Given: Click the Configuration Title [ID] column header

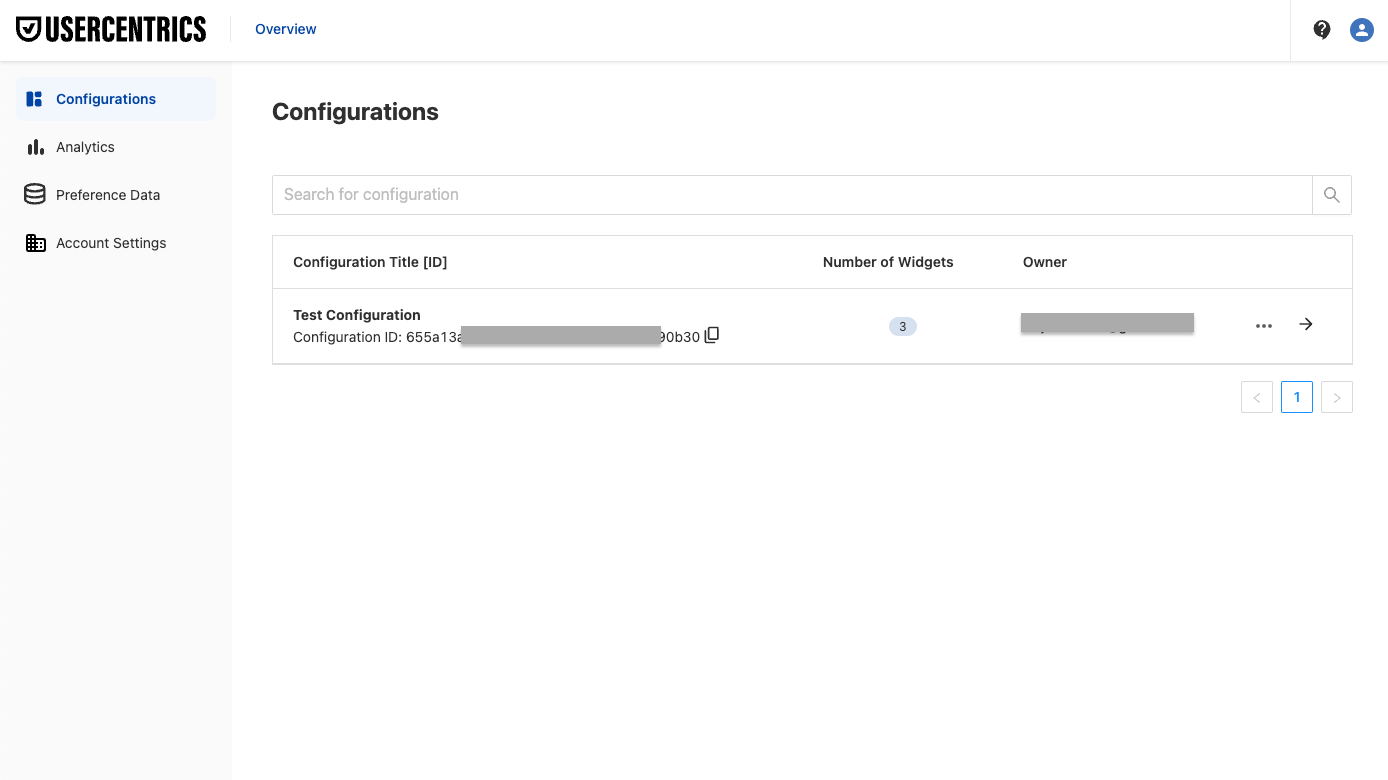Looking at the screenshot, I should [x=370, y=262].
